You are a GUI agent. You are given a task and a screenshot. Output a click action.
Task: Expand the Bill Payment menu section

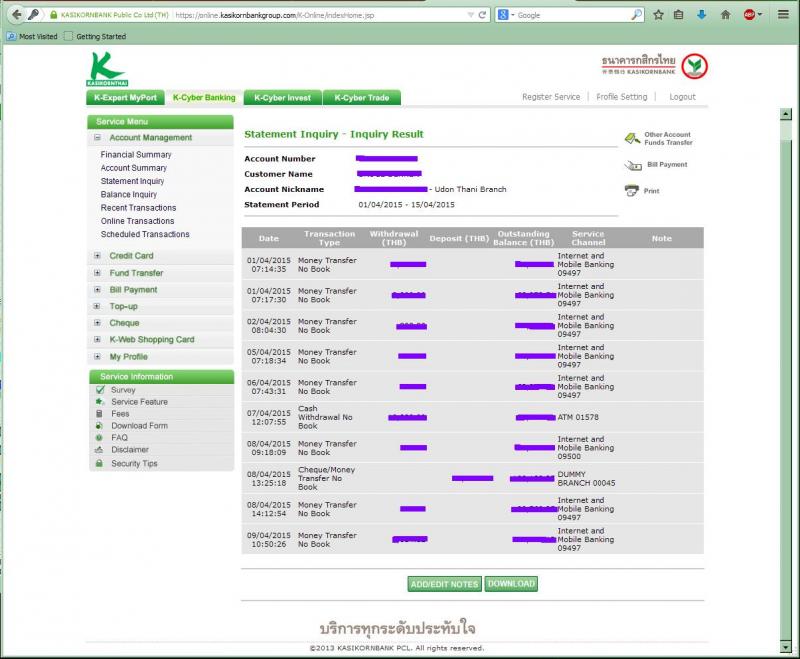97,290
